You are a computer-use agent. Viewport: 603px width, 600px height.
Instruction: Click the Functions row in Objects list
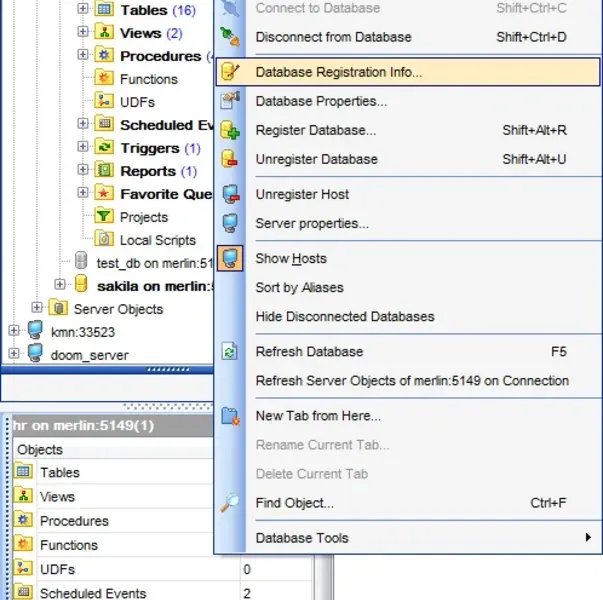(x=113, y=545)
